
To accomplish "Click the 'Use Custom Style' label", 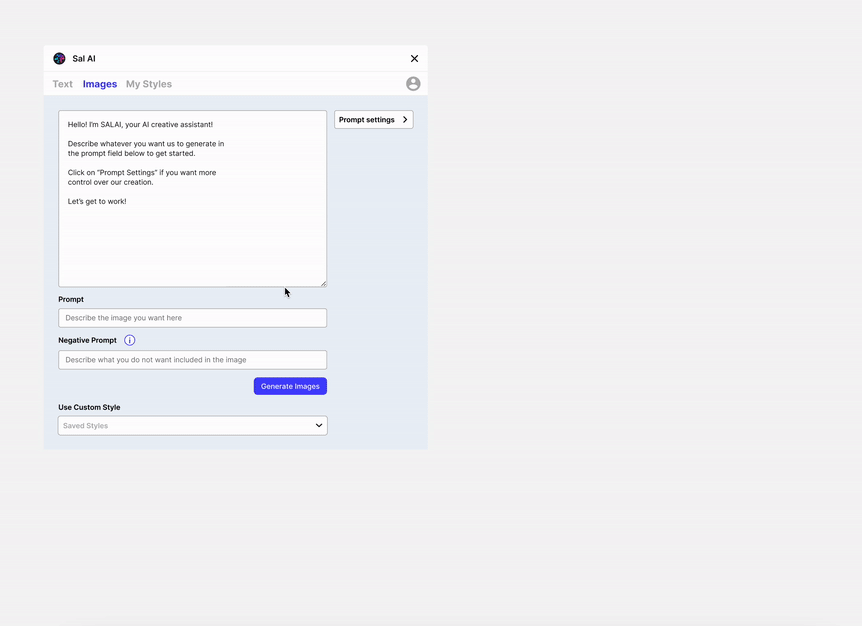I will [89, 407].
